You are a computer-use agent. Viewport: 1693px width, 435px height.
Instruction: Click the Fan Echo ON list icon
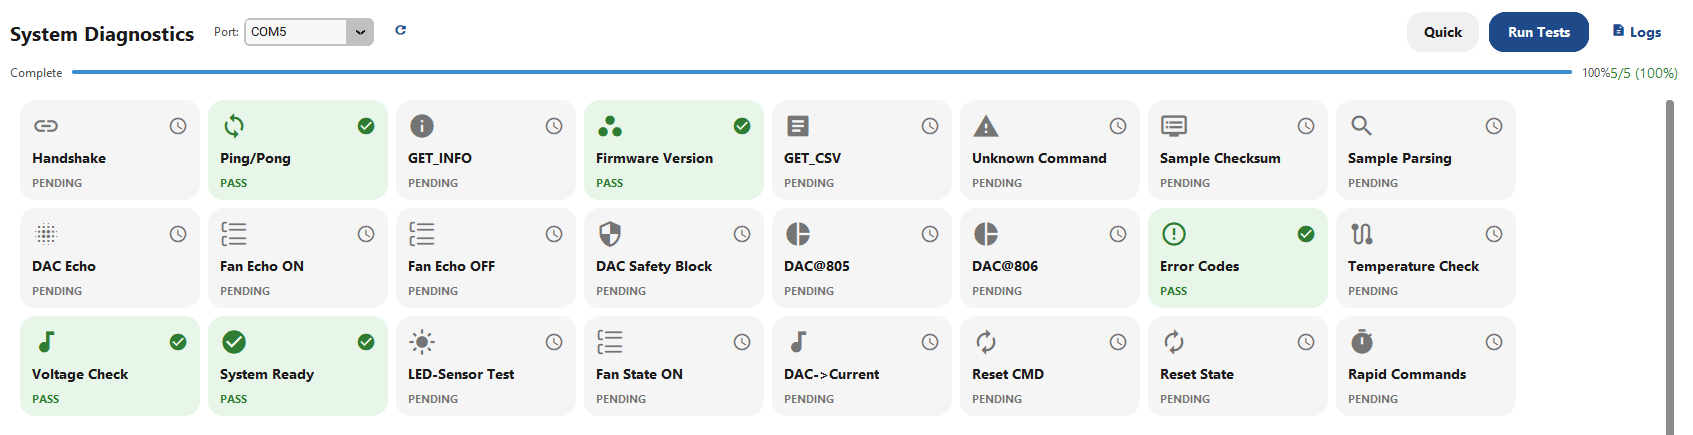click(x=234, y=234)
